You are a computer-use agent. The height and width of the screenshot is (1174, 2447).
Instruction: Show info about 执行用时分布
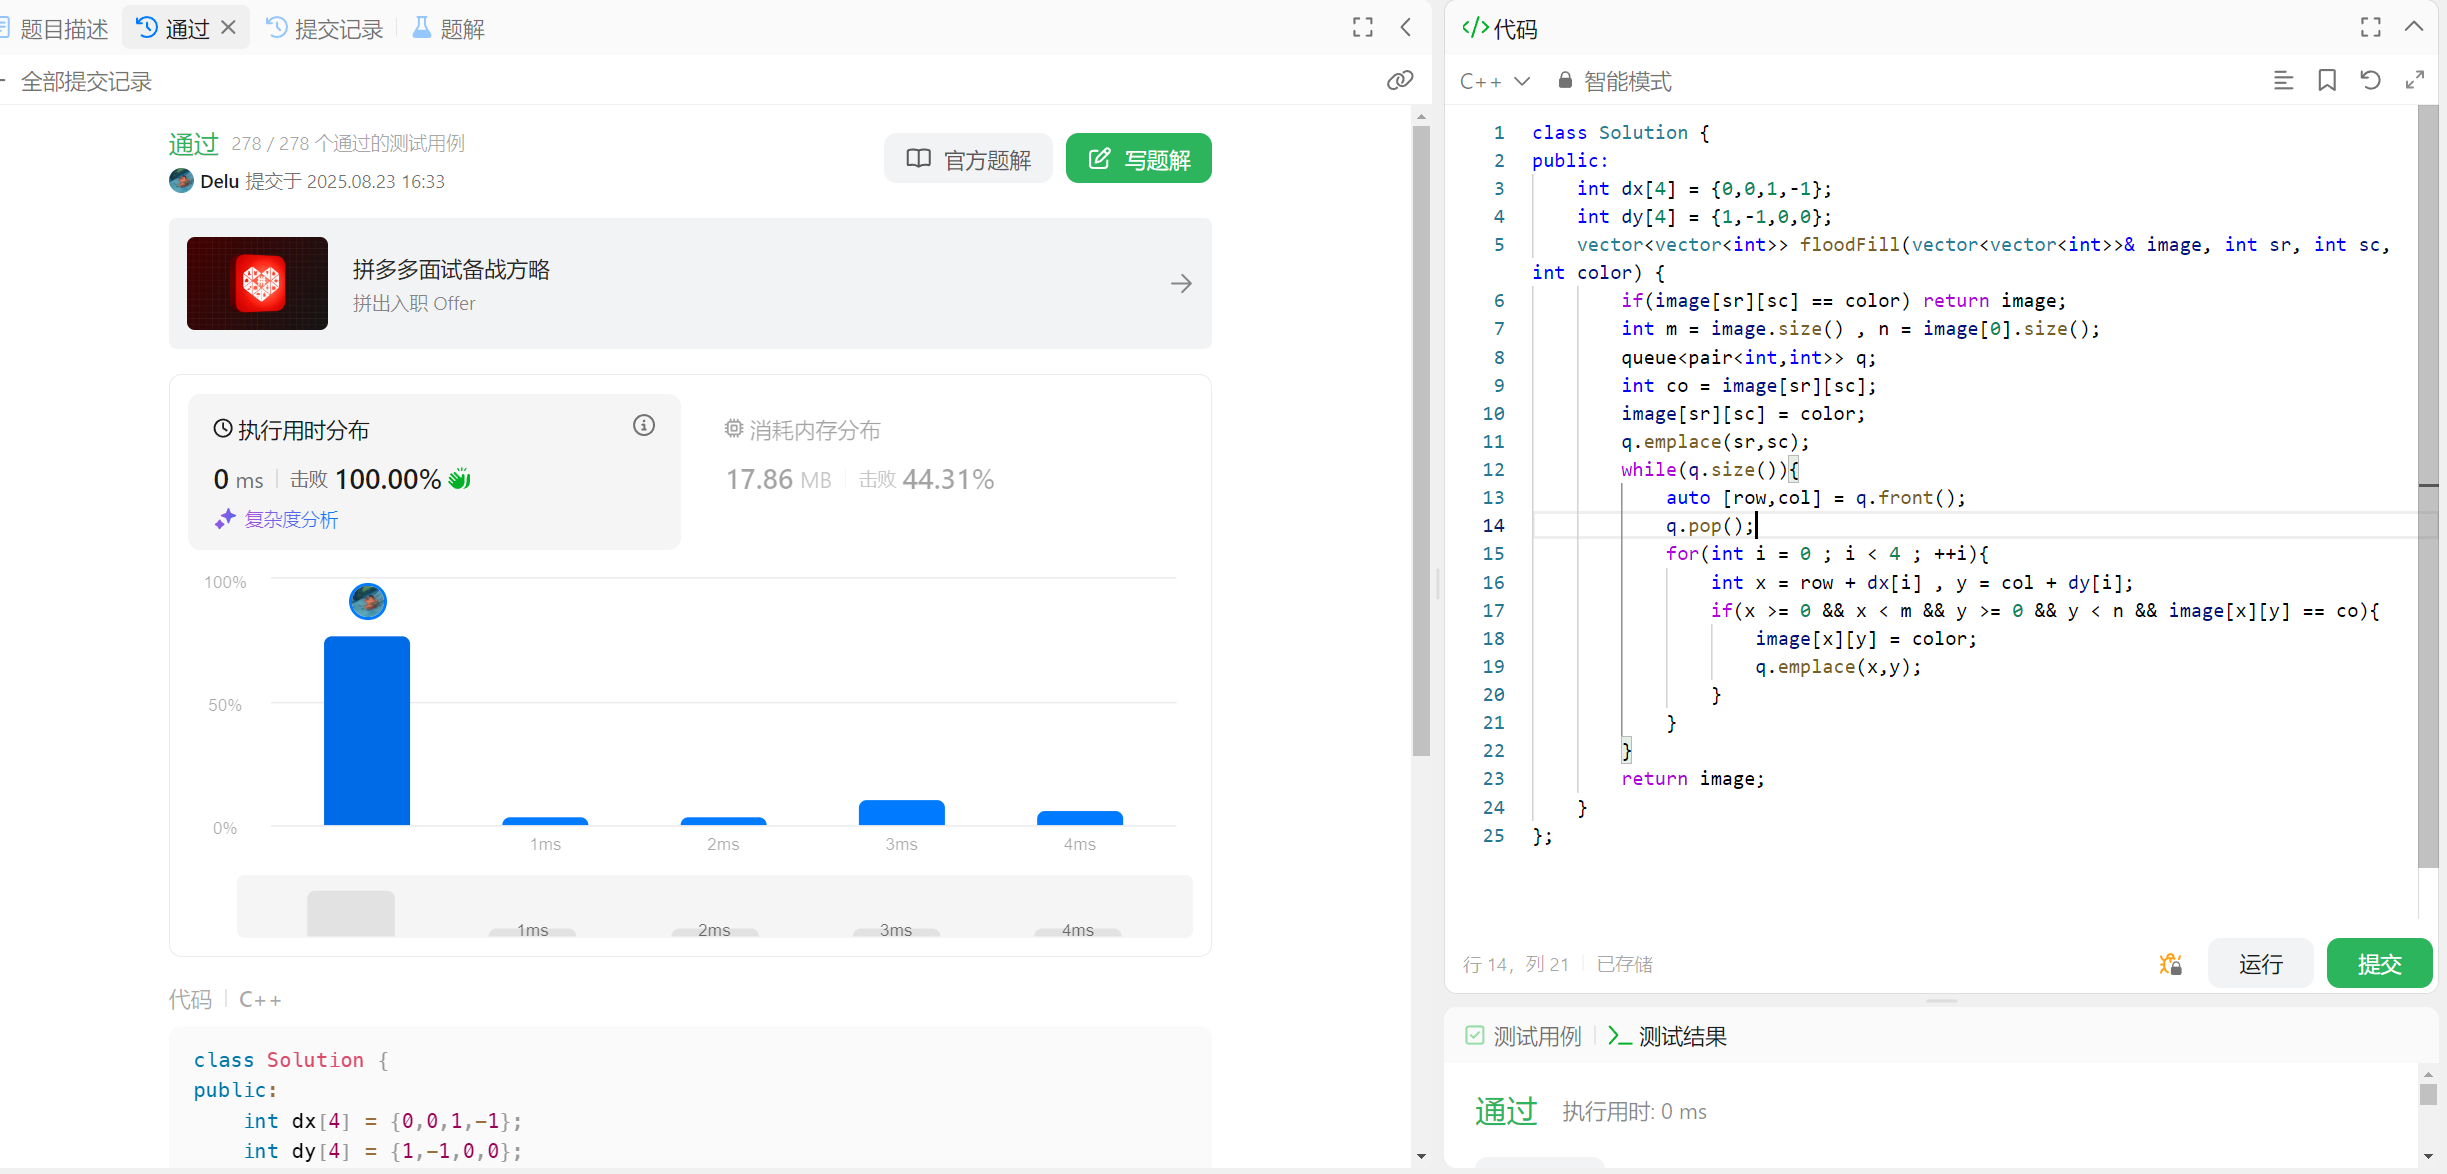[x=644, y=426]
